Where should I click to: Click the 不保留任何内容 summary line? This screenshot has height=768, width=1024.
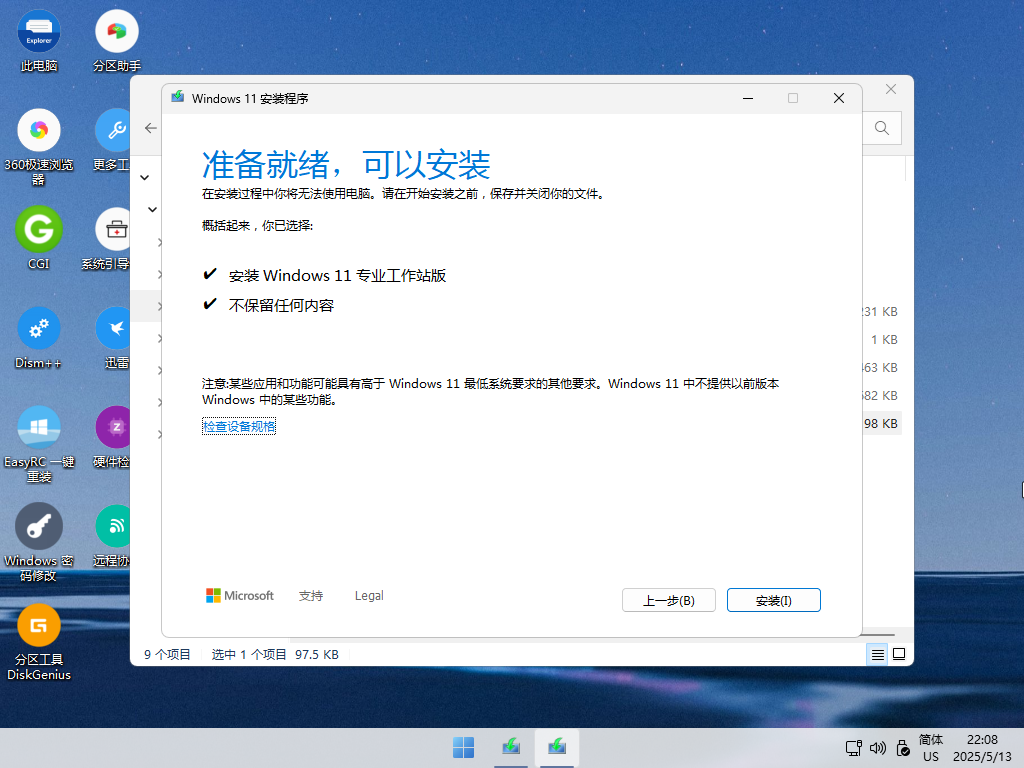pos(281,306)
